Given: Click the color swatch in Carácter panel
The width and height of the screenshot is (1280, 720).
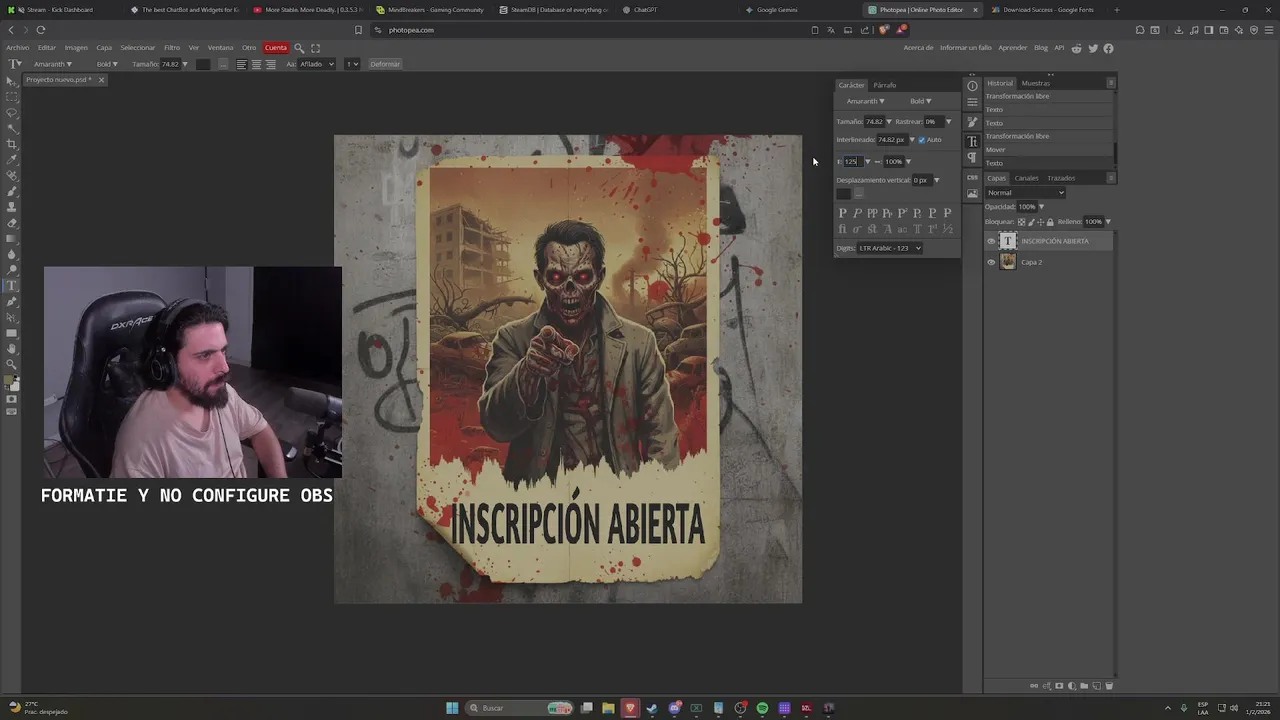Looking at the screenshot, I should point(843,194).
